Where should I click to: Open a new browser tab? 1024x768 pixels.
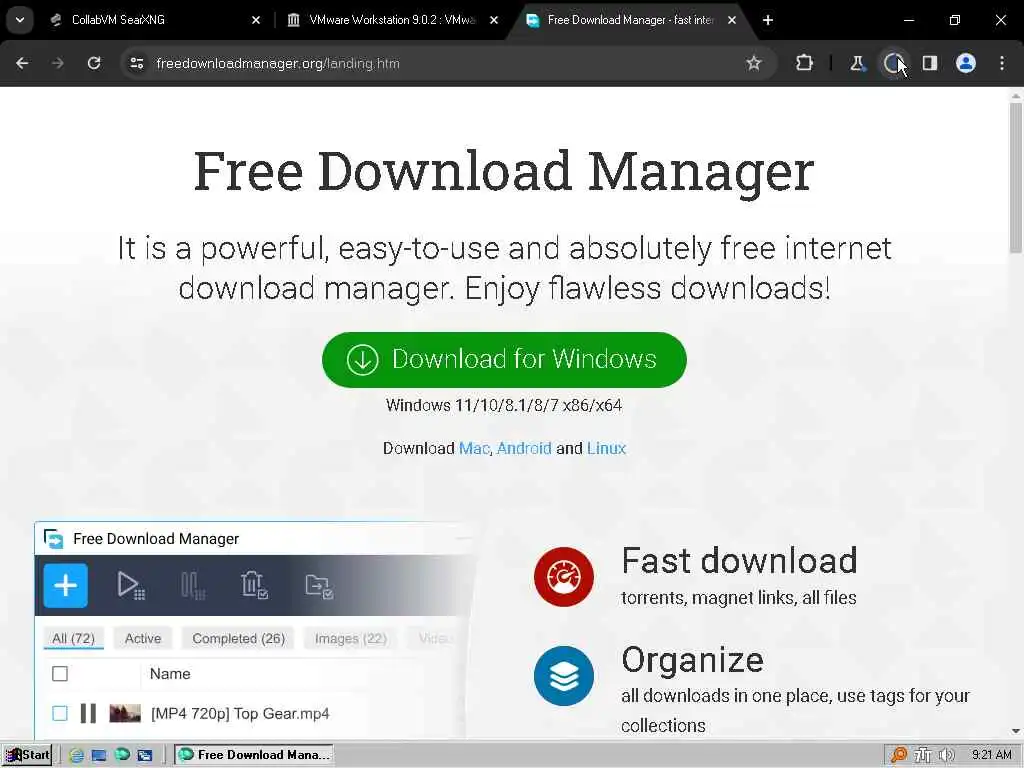coord(768,20)
